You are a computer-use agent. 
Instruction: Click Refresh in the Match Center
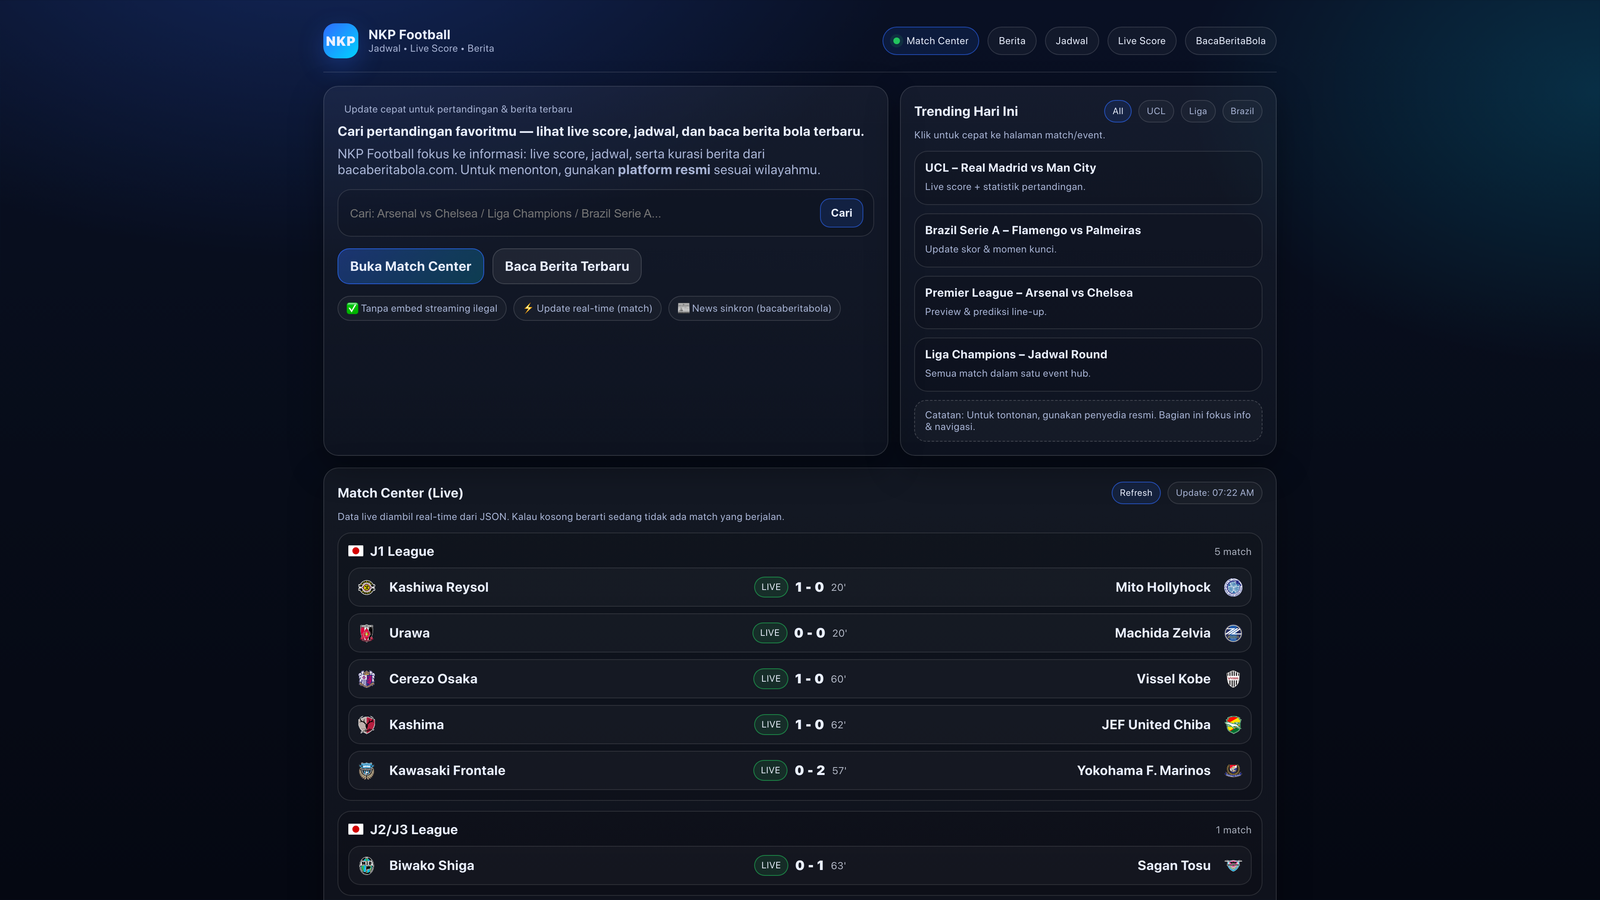(1135, 492)
